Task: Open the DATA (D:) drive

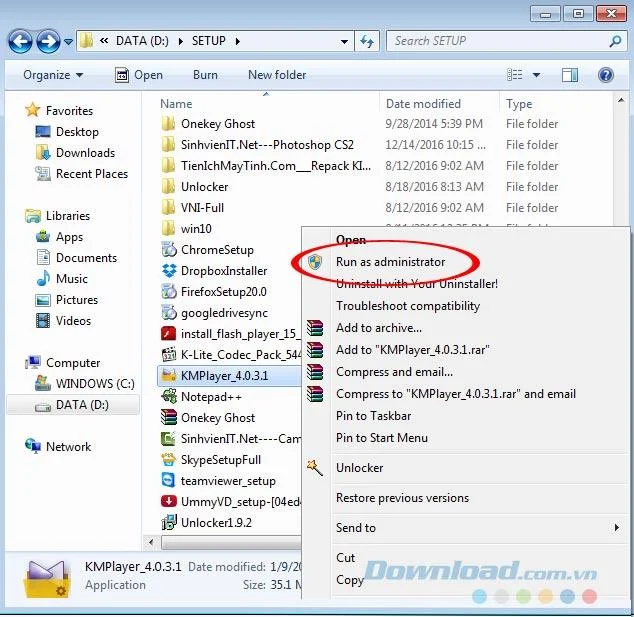Action: pos(72,405)
